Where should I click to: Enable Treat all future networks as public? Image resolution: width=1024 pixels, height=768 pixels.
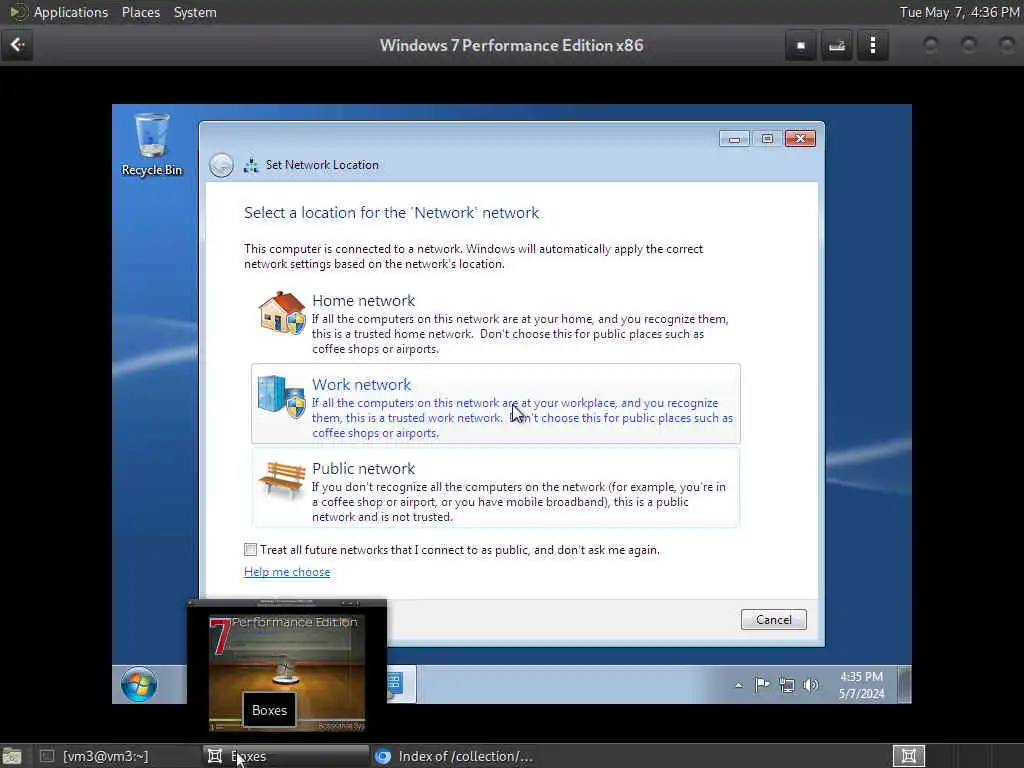coord(250,549)
